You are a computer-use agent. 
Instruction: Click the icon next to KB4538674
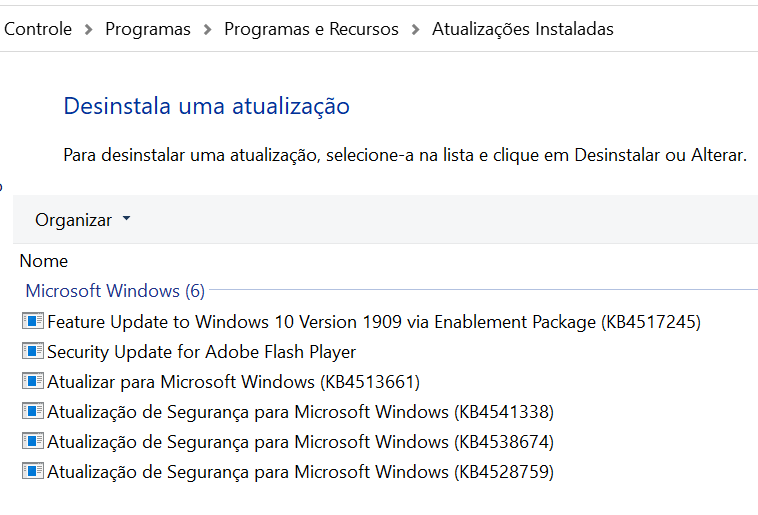coord(33,441)
